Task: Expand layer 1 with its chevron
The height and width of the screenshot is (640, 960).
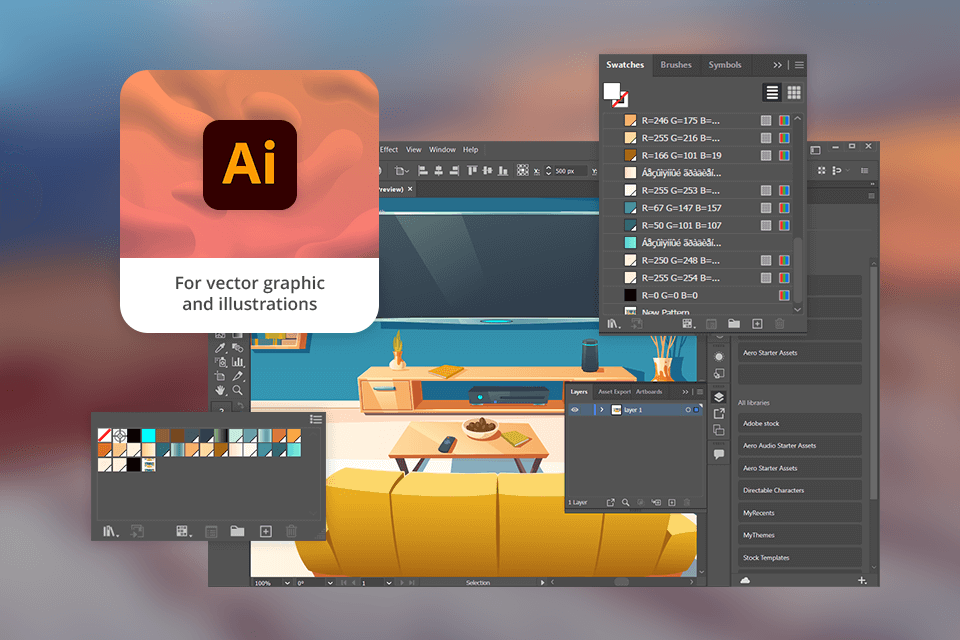Action: pos(602,410)
